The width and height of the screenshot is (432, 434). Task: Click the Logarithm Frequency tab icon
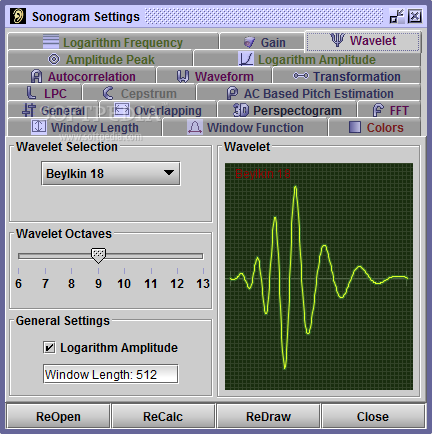[51, 42]
